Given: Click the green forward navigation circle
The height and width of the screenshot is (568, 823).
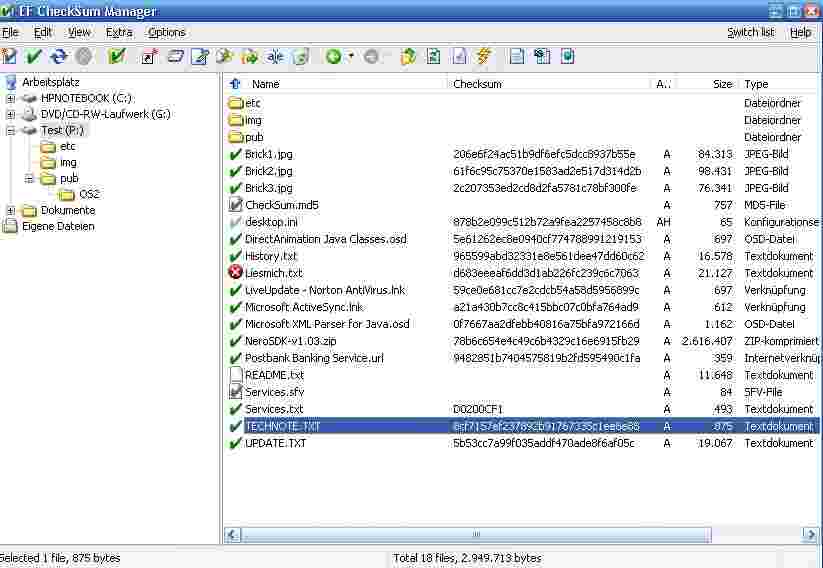Looking at the screenshot, I should pyautogui.click(x=333, y=56).
